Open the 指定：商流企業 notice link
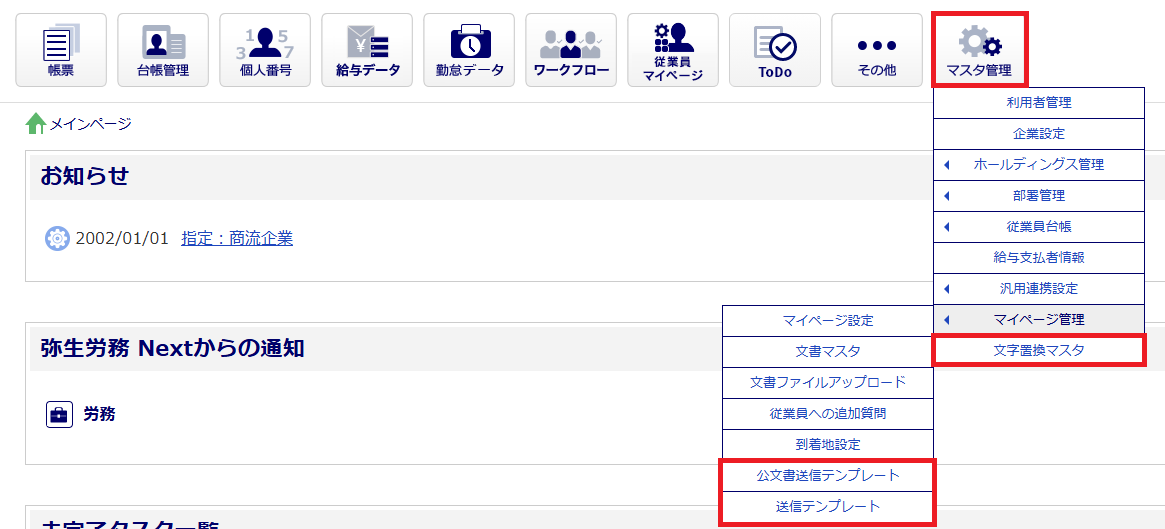This screenshot has width=1165, height=529. tap(237, 239)
